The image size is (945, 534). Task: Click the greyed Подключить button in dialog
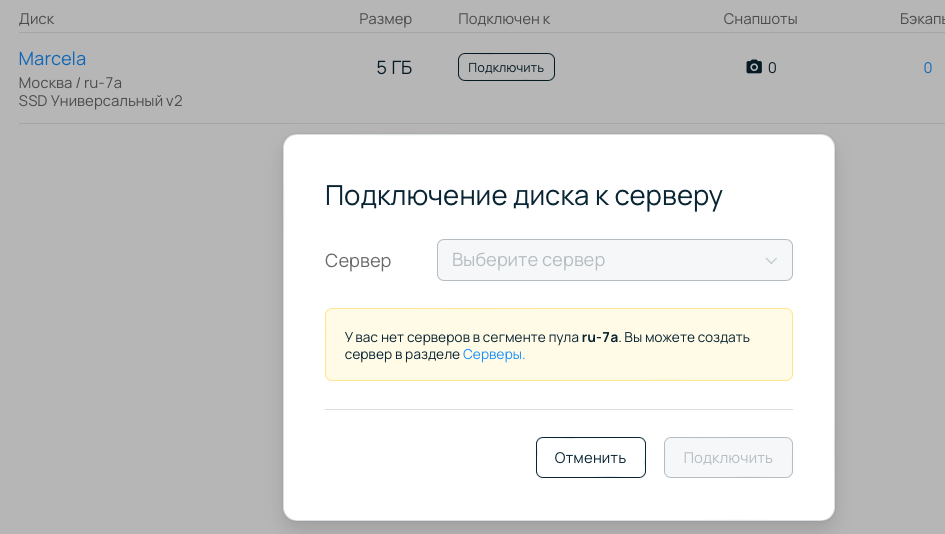pos(728,457)
